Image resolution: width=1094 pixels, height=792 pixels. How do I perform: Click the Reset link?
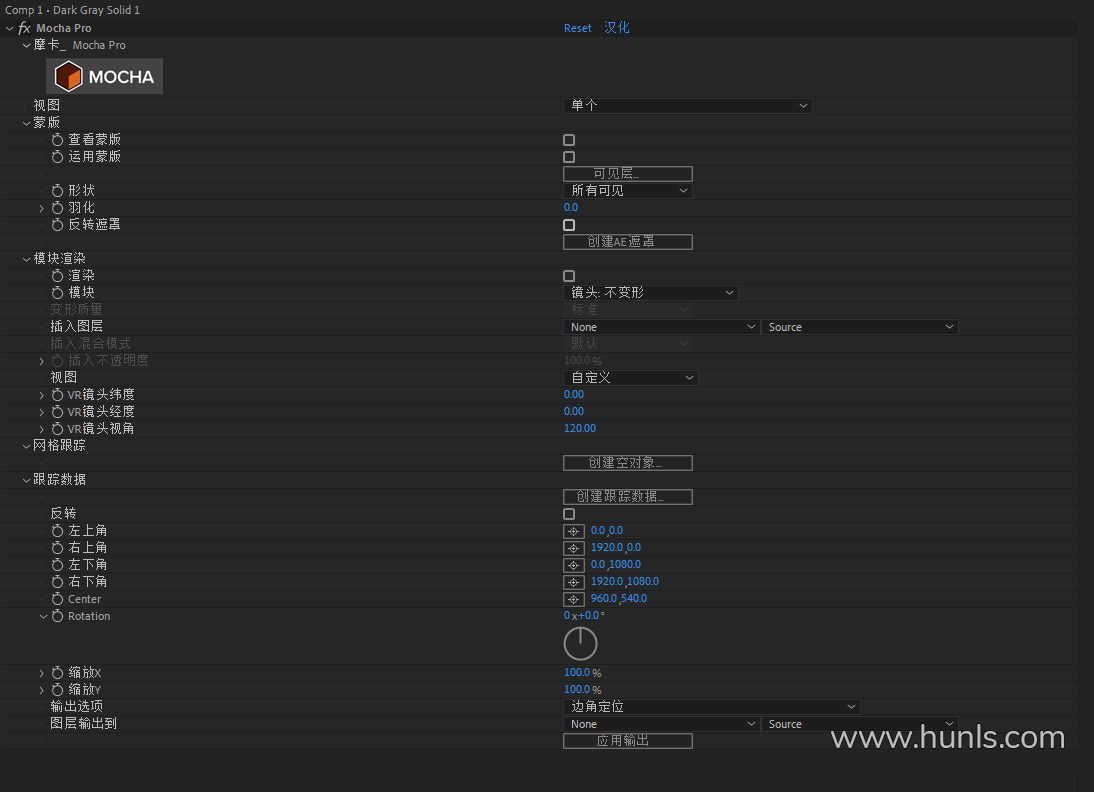[578, 28]
